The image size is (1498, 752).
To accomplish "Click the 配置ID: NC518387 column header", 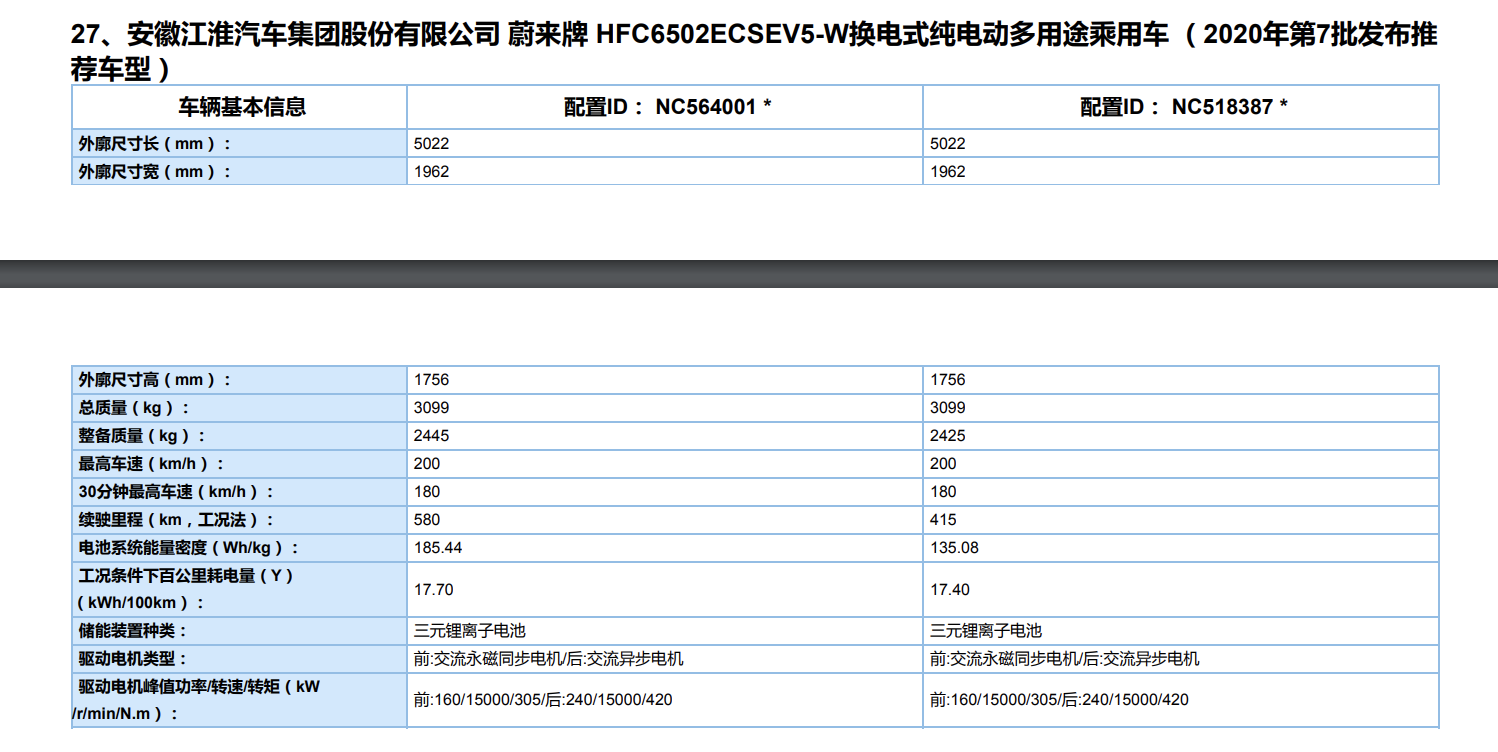I will [x=1183, y=107].
